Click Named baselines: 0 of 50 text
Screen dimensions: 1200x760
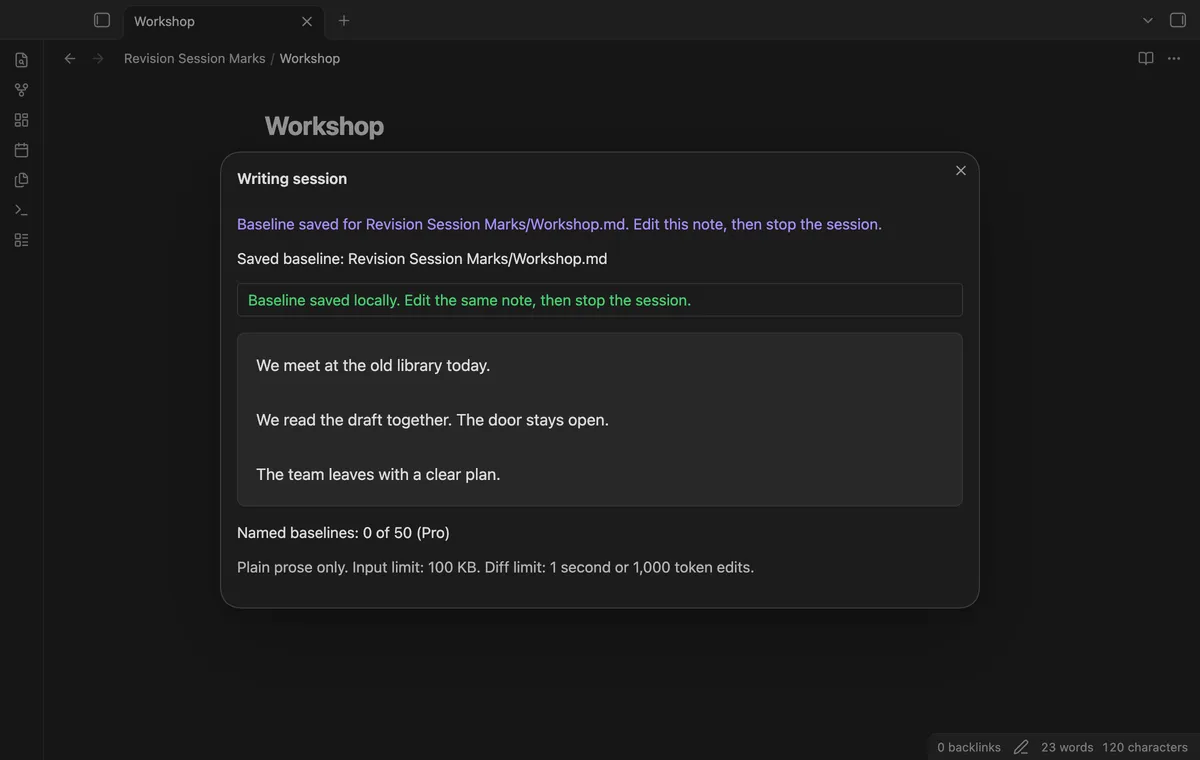(x=343, y=533)
